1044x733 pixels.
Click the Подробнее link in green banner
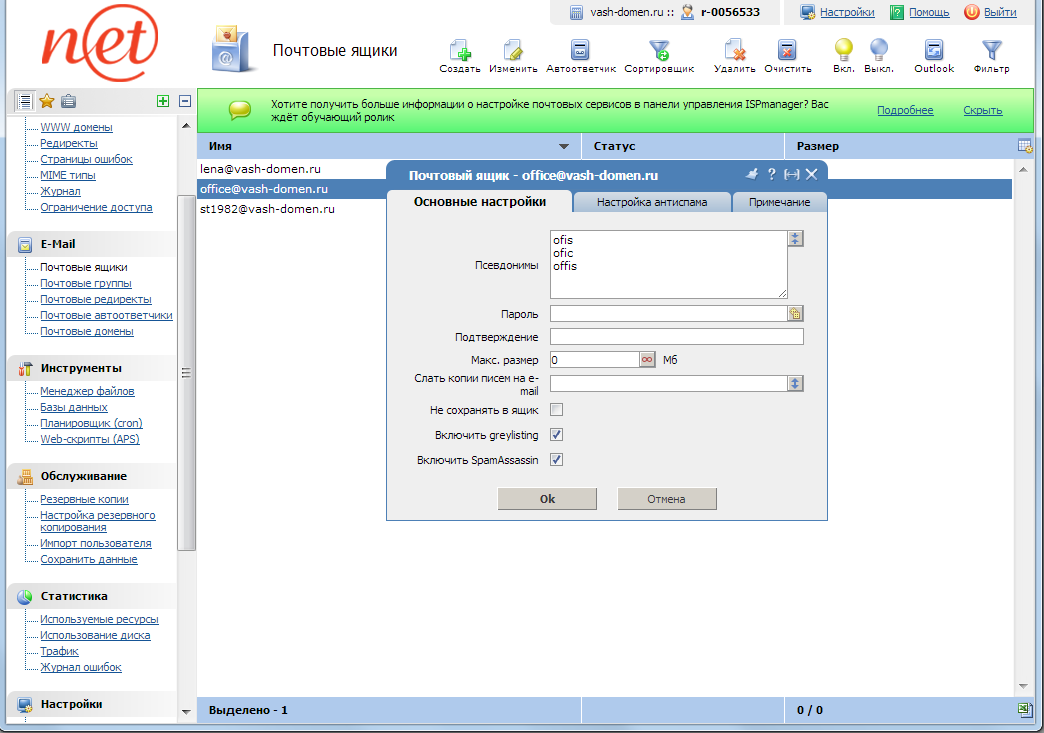(x=905, y=110)
